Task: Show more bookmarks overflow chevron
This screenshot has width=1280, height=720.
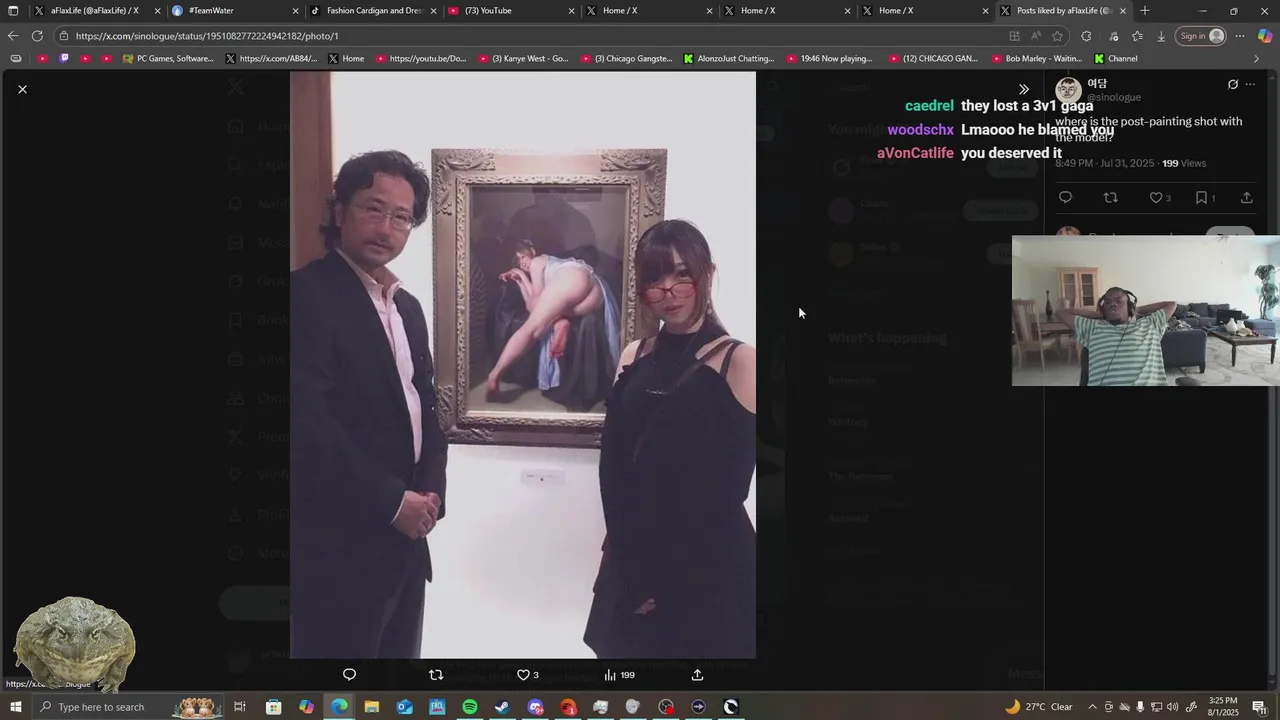Action: pyautogui.click(x=1257, y=59)
